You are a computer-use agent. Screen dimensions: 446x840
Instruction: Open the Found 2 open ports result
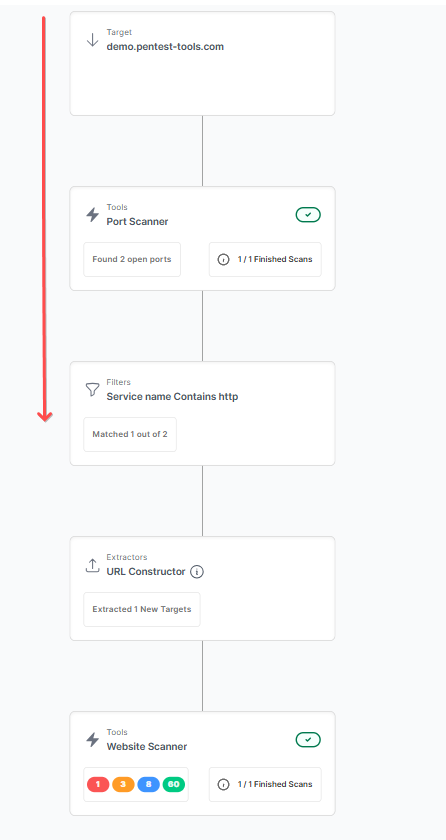(x=132, y=259)
